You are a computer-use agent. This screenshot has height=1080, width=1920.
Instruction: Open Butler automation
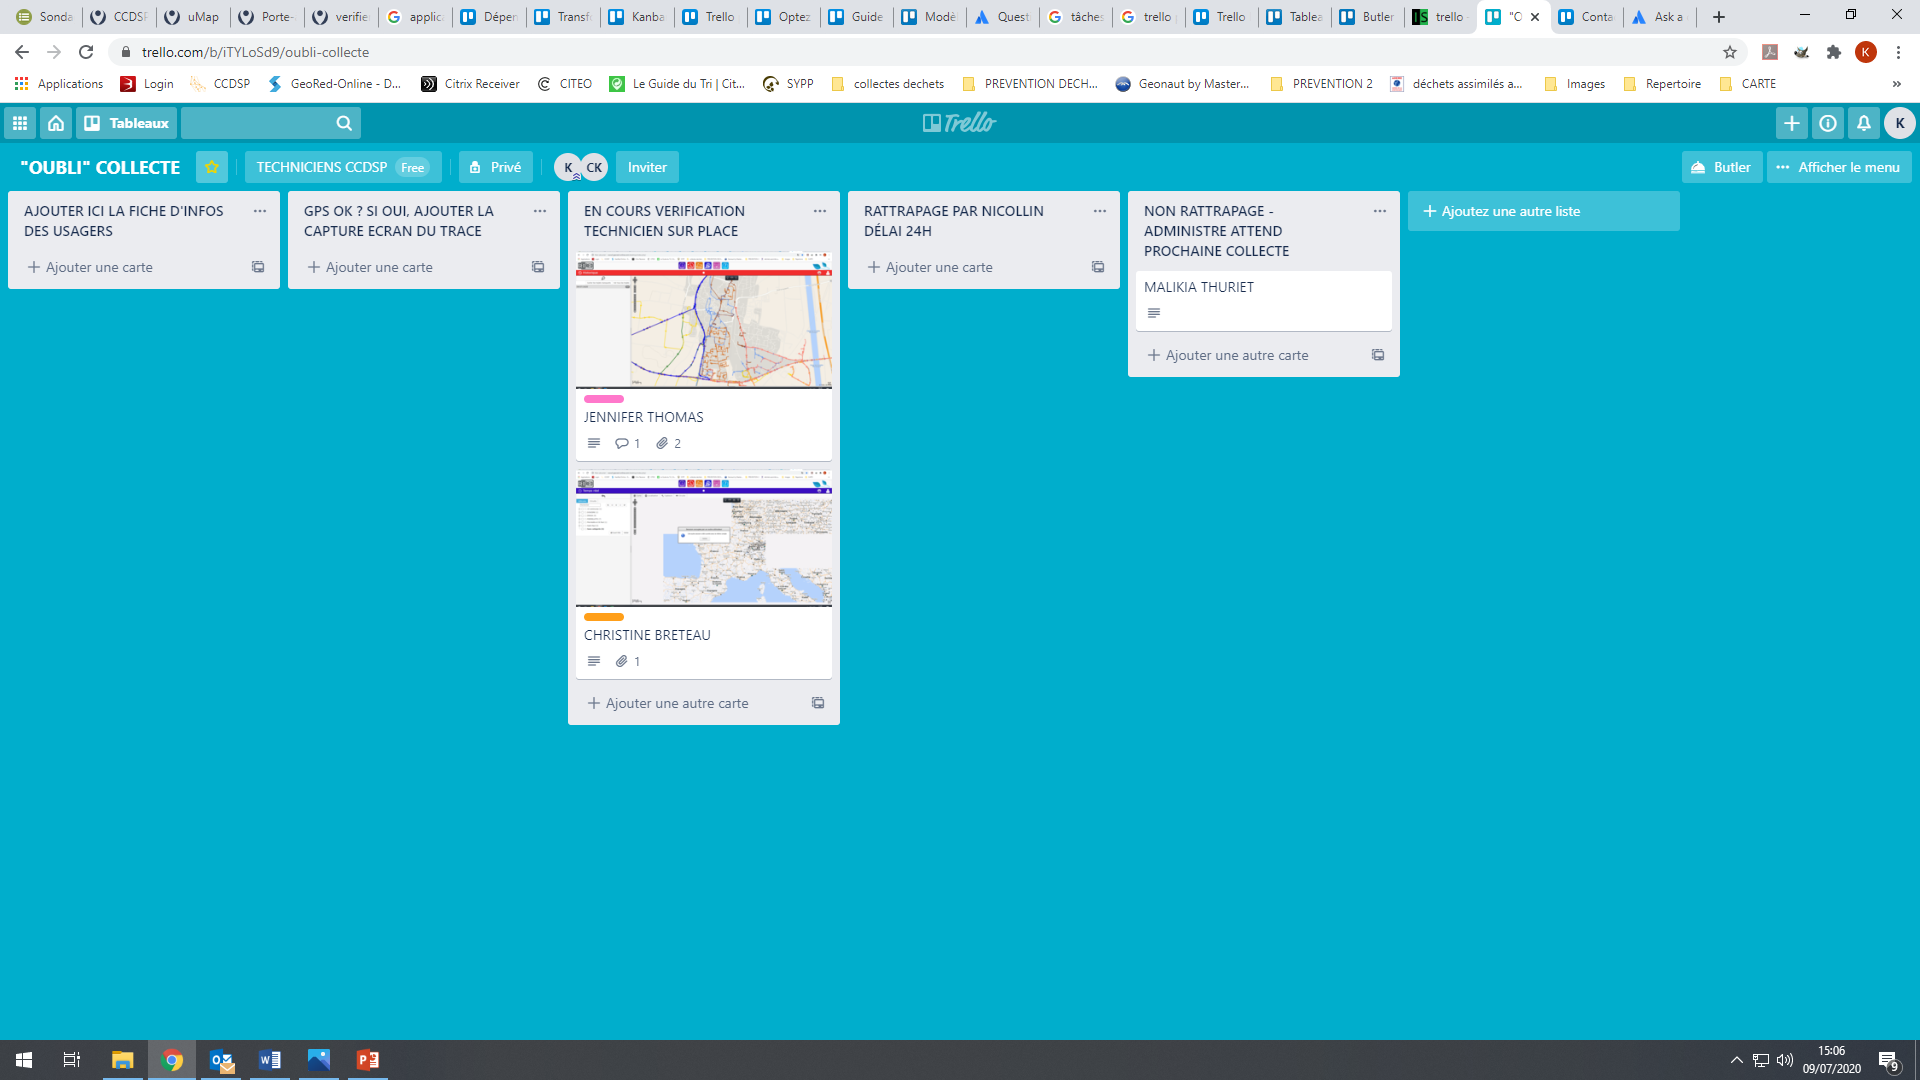(1722, 167)
